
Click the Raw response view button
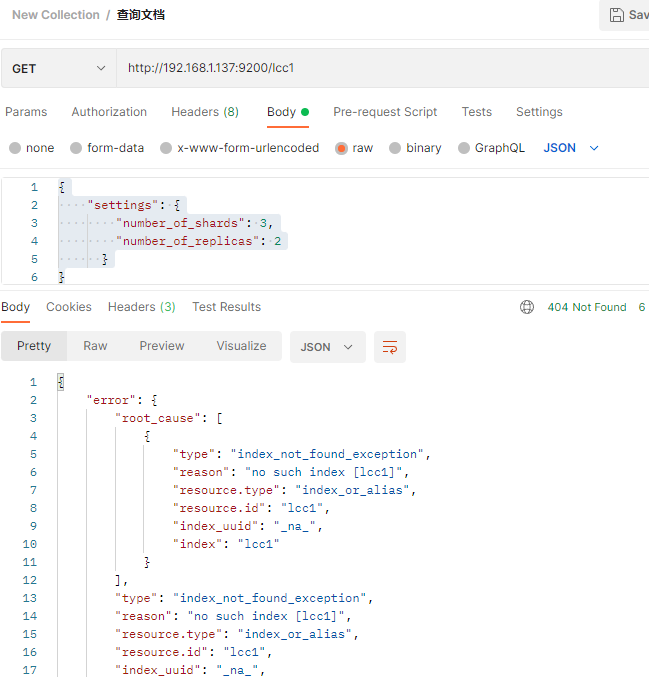coord(95,346)
